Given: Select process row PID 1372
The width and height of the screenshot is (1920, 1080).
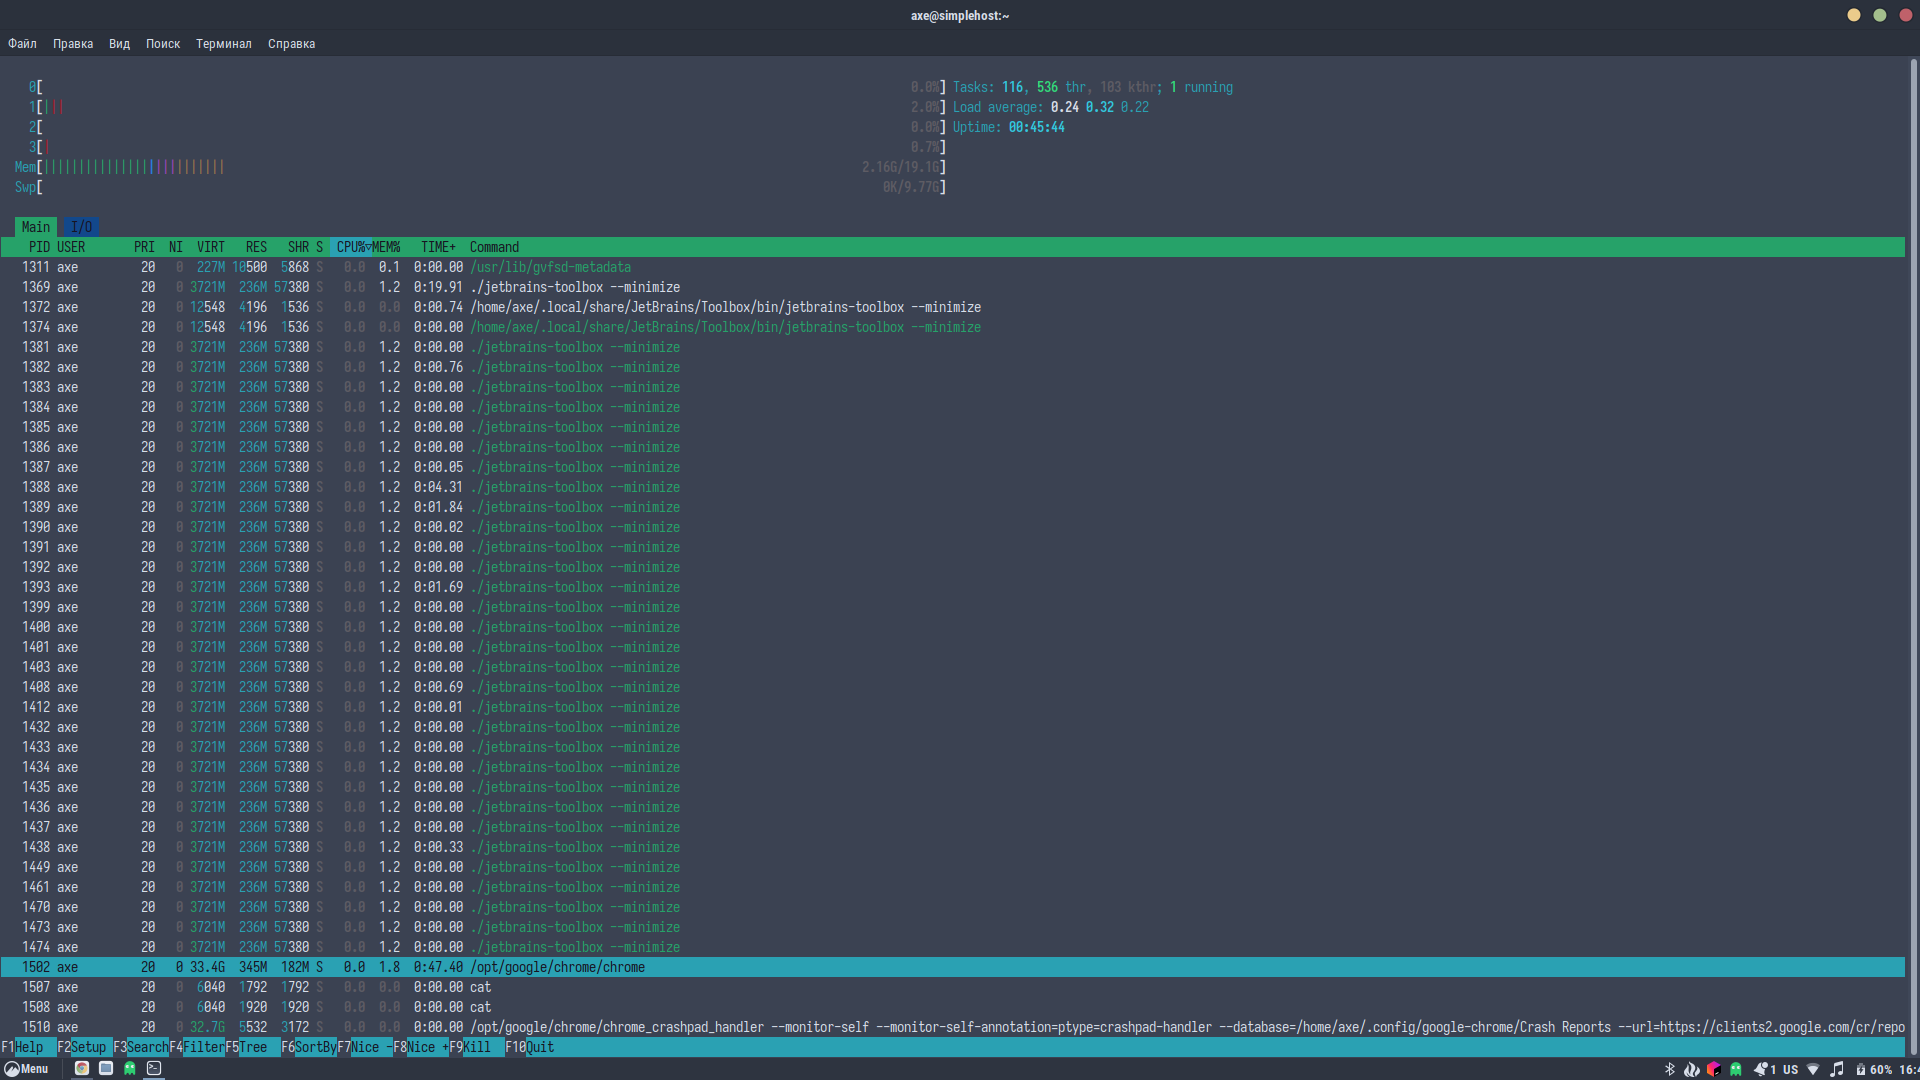Looking at the screenshot, I should (952, 307).
